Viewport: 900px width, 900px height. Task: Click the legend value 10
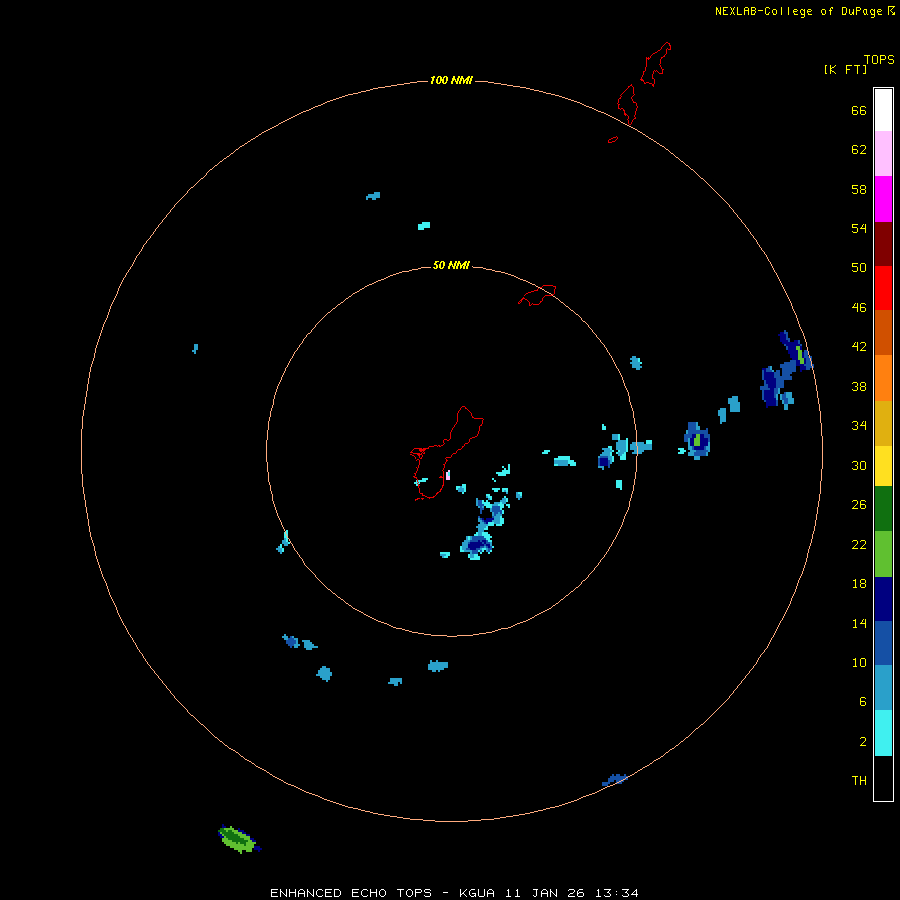859,663
